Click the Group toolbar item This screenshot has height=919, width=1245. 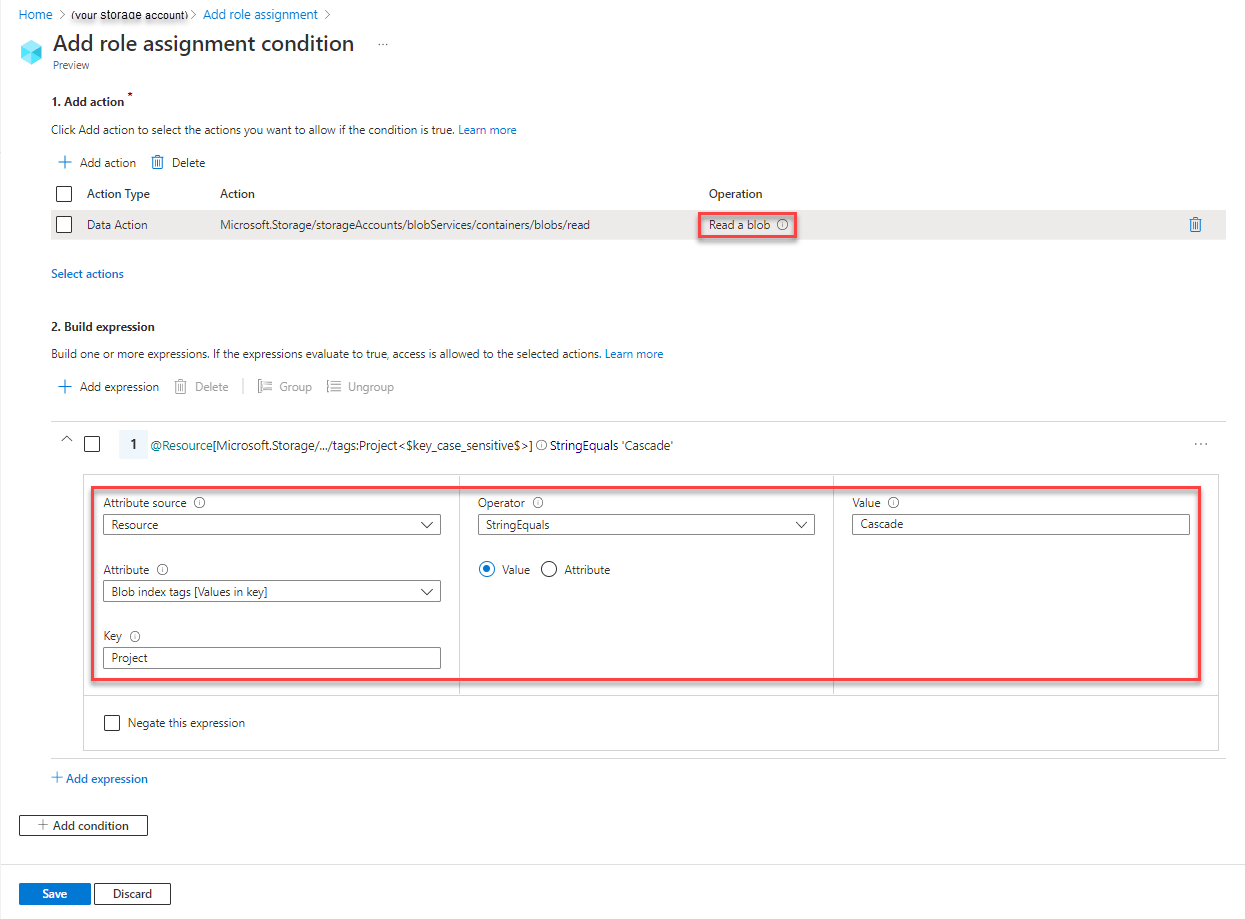click(285, 386)
